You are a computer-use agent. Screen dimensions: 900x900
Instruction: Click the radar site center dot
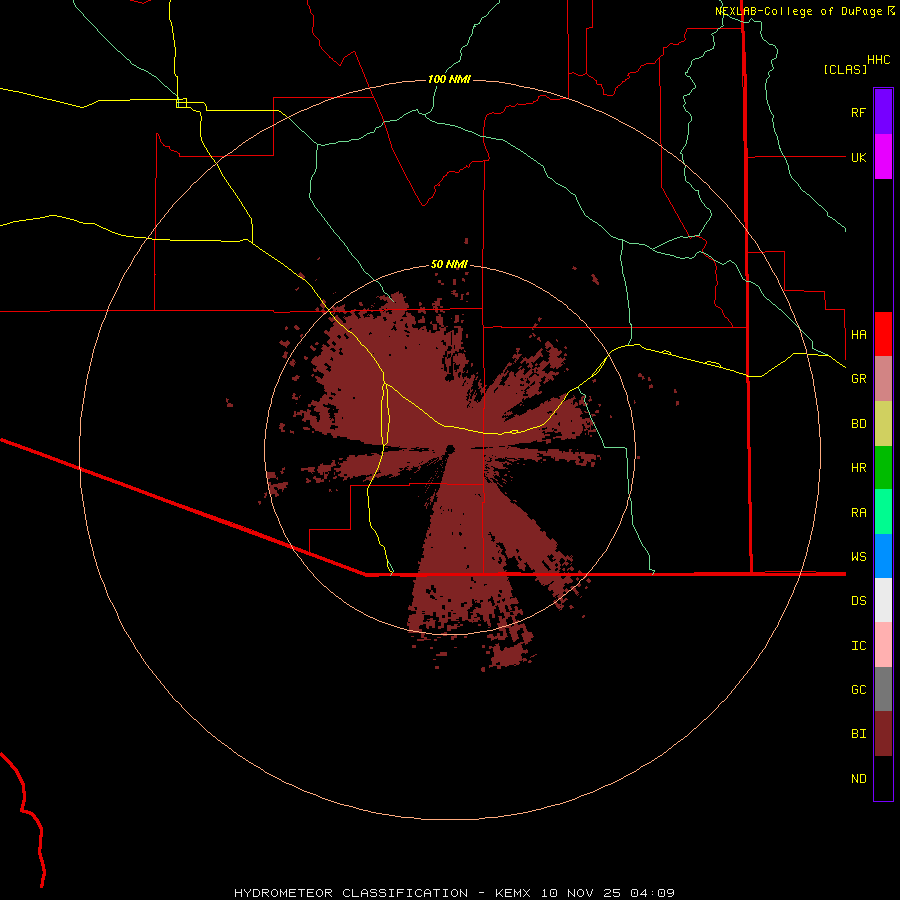[x=450, y=449]
